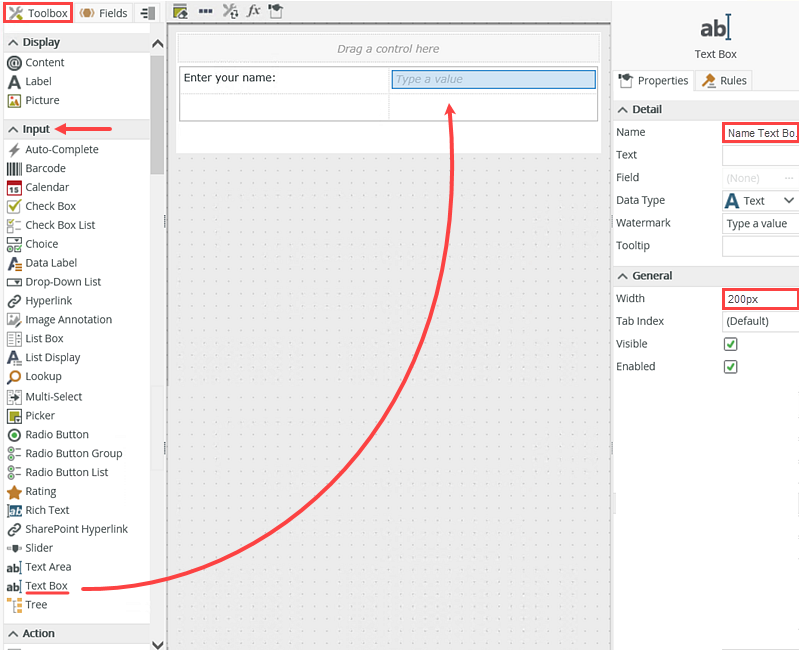
Task: Select the Content control icon
Action: click(x=14, y=63)
